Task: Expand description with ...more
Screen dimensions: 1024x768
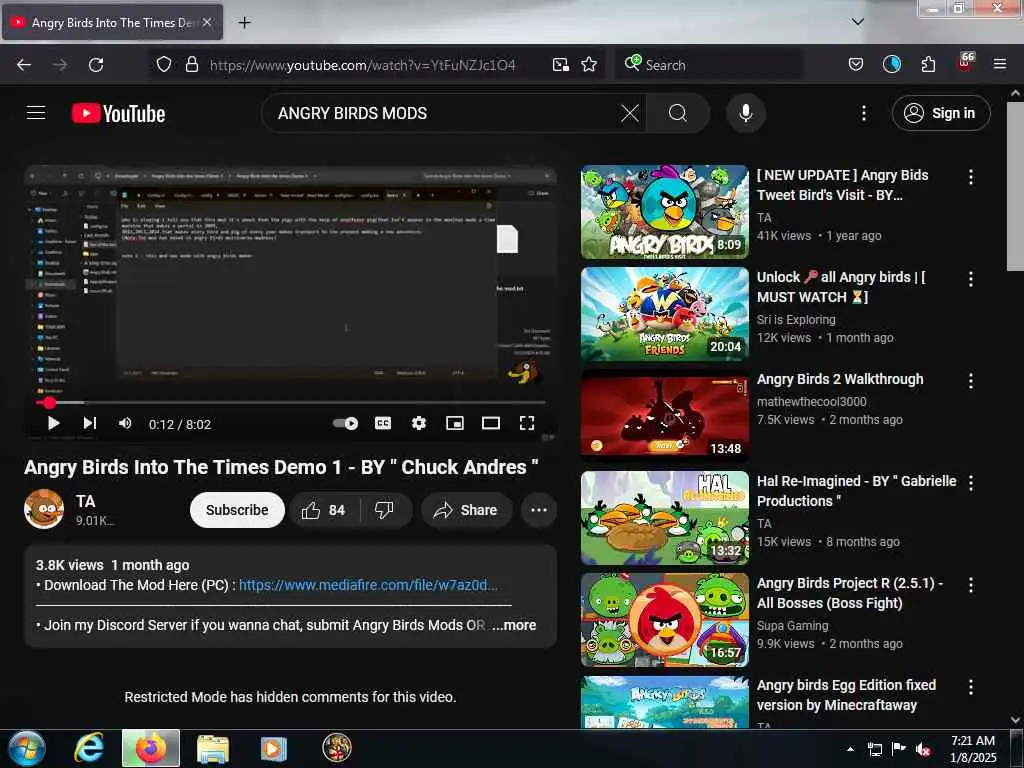Action: (x=514, y=625)
